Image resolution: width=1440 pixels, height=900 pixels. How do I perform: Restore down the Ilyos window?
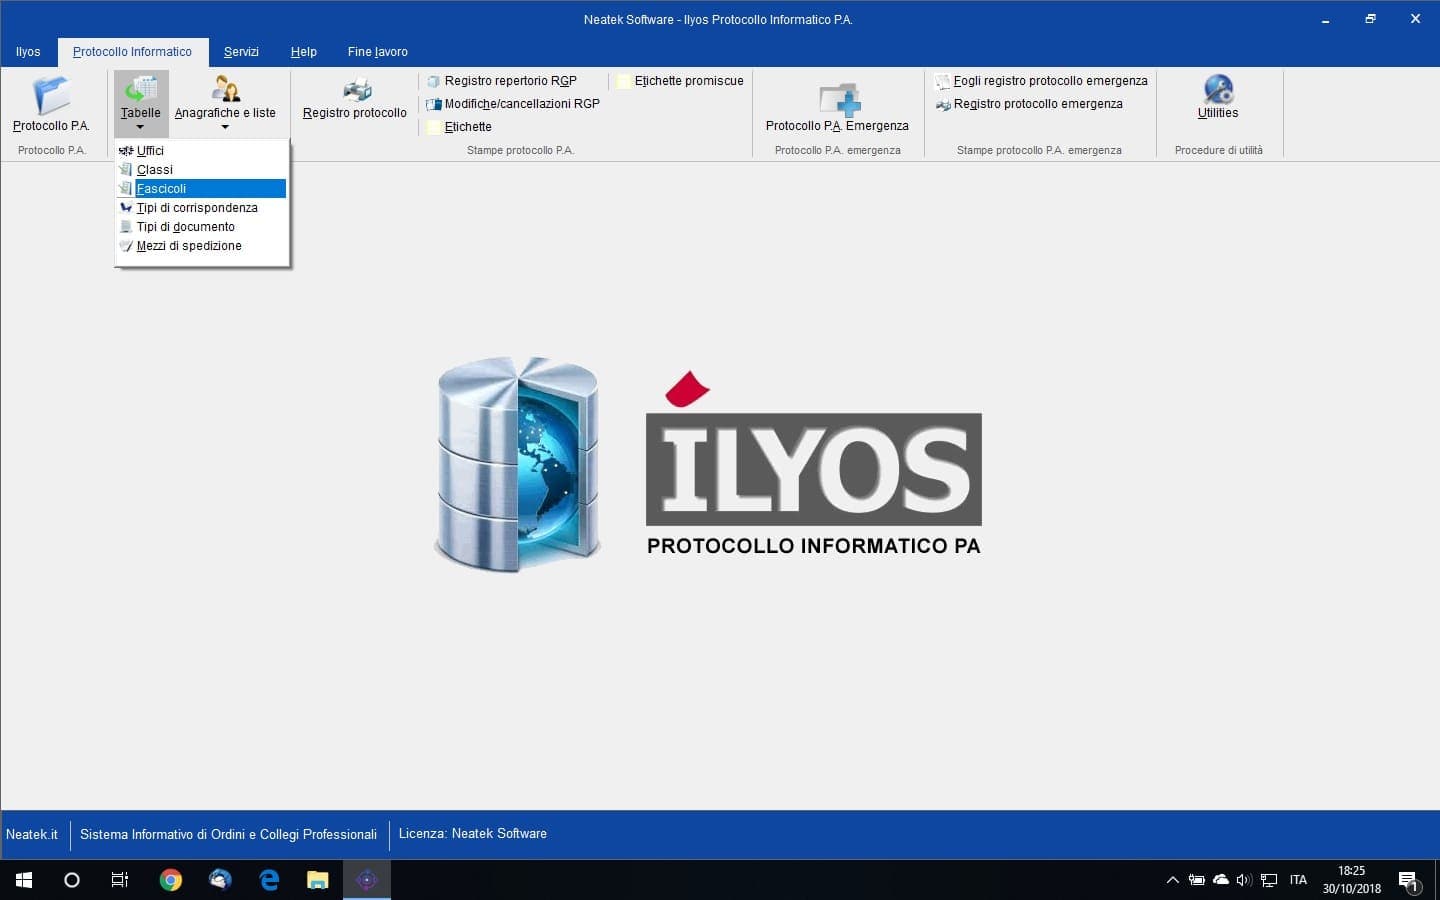click(1371, 19)
